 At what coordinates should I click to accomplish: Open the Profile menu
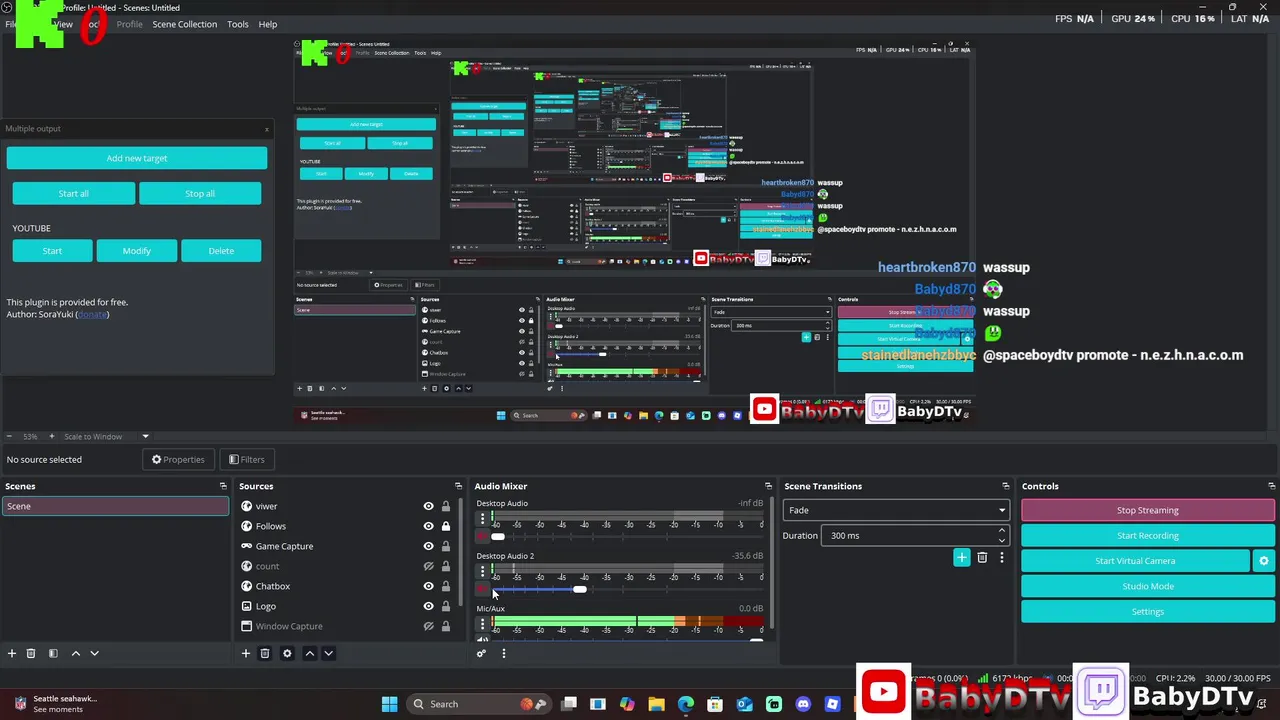pyautogui.click(x=129, y=24)
